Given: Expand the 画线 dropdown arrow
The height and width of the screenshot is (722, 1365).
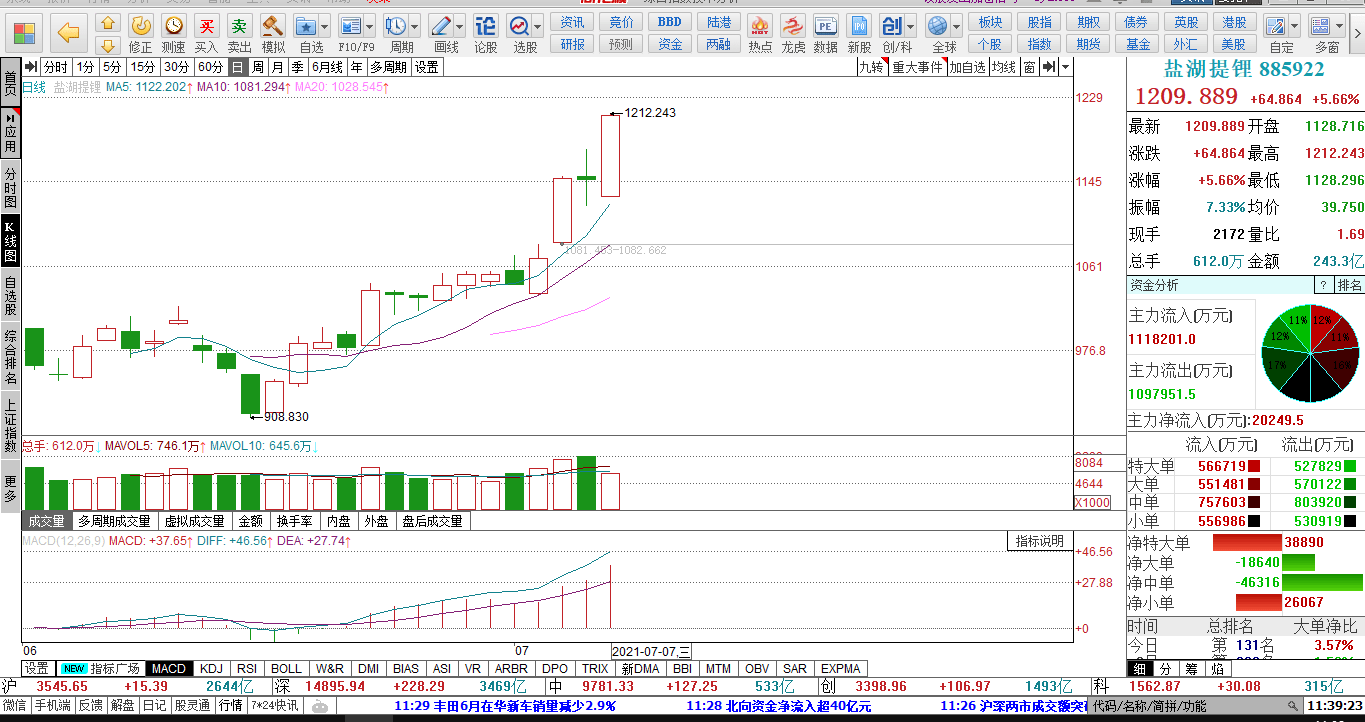Looking at the screenshot, I should [x=459, y=26].
